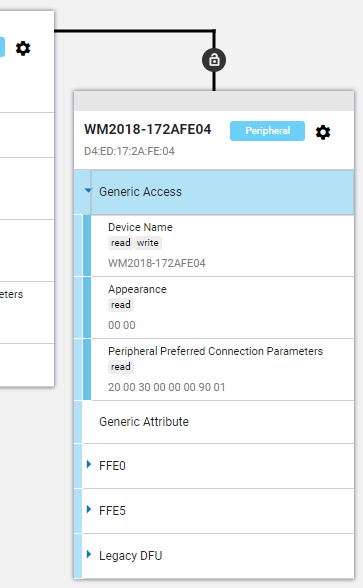Collapse the Generic Access service
This screenshot has width=363, height=588.
pyautogui.click(x=88, y=190)
